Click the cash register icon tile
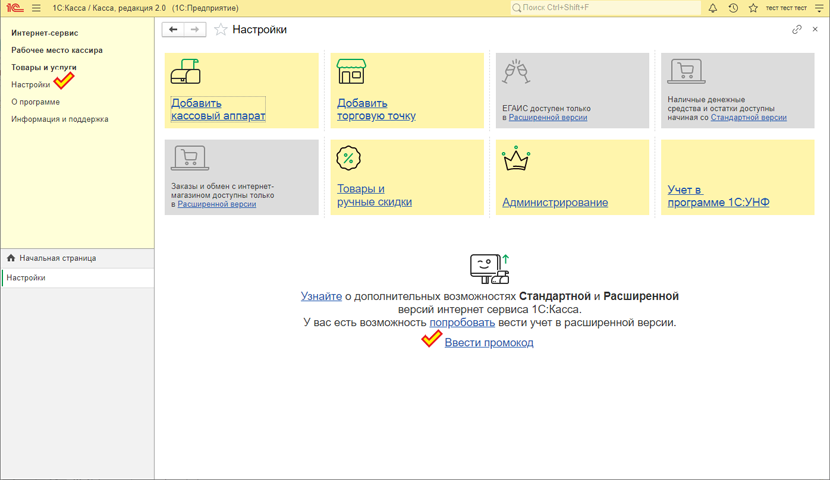The height and width of the screenshot is (480, 830). pyautogui.click(x=186, y=72)
